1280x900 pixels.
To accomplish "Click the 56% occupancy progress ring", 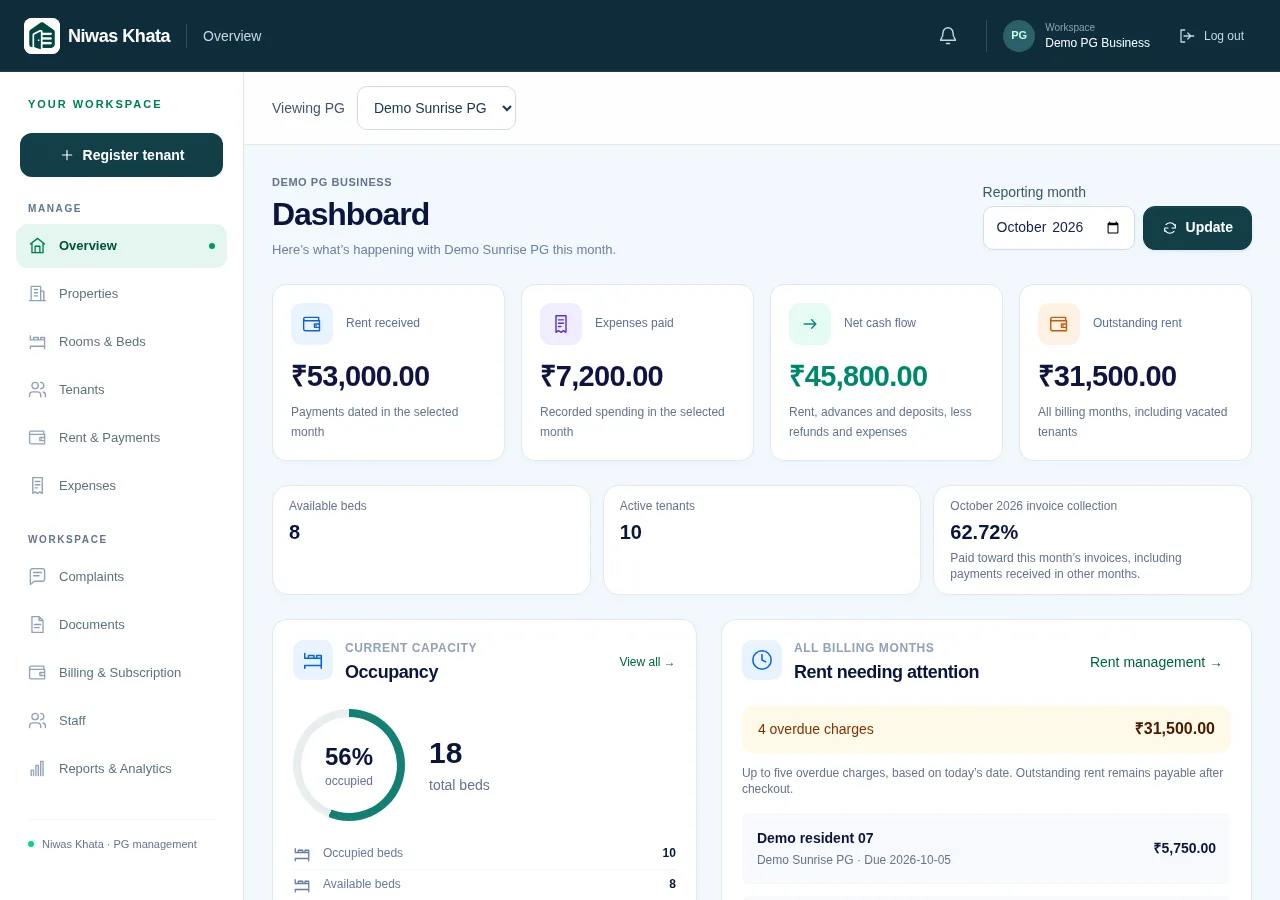I will [x=349, y=765].
